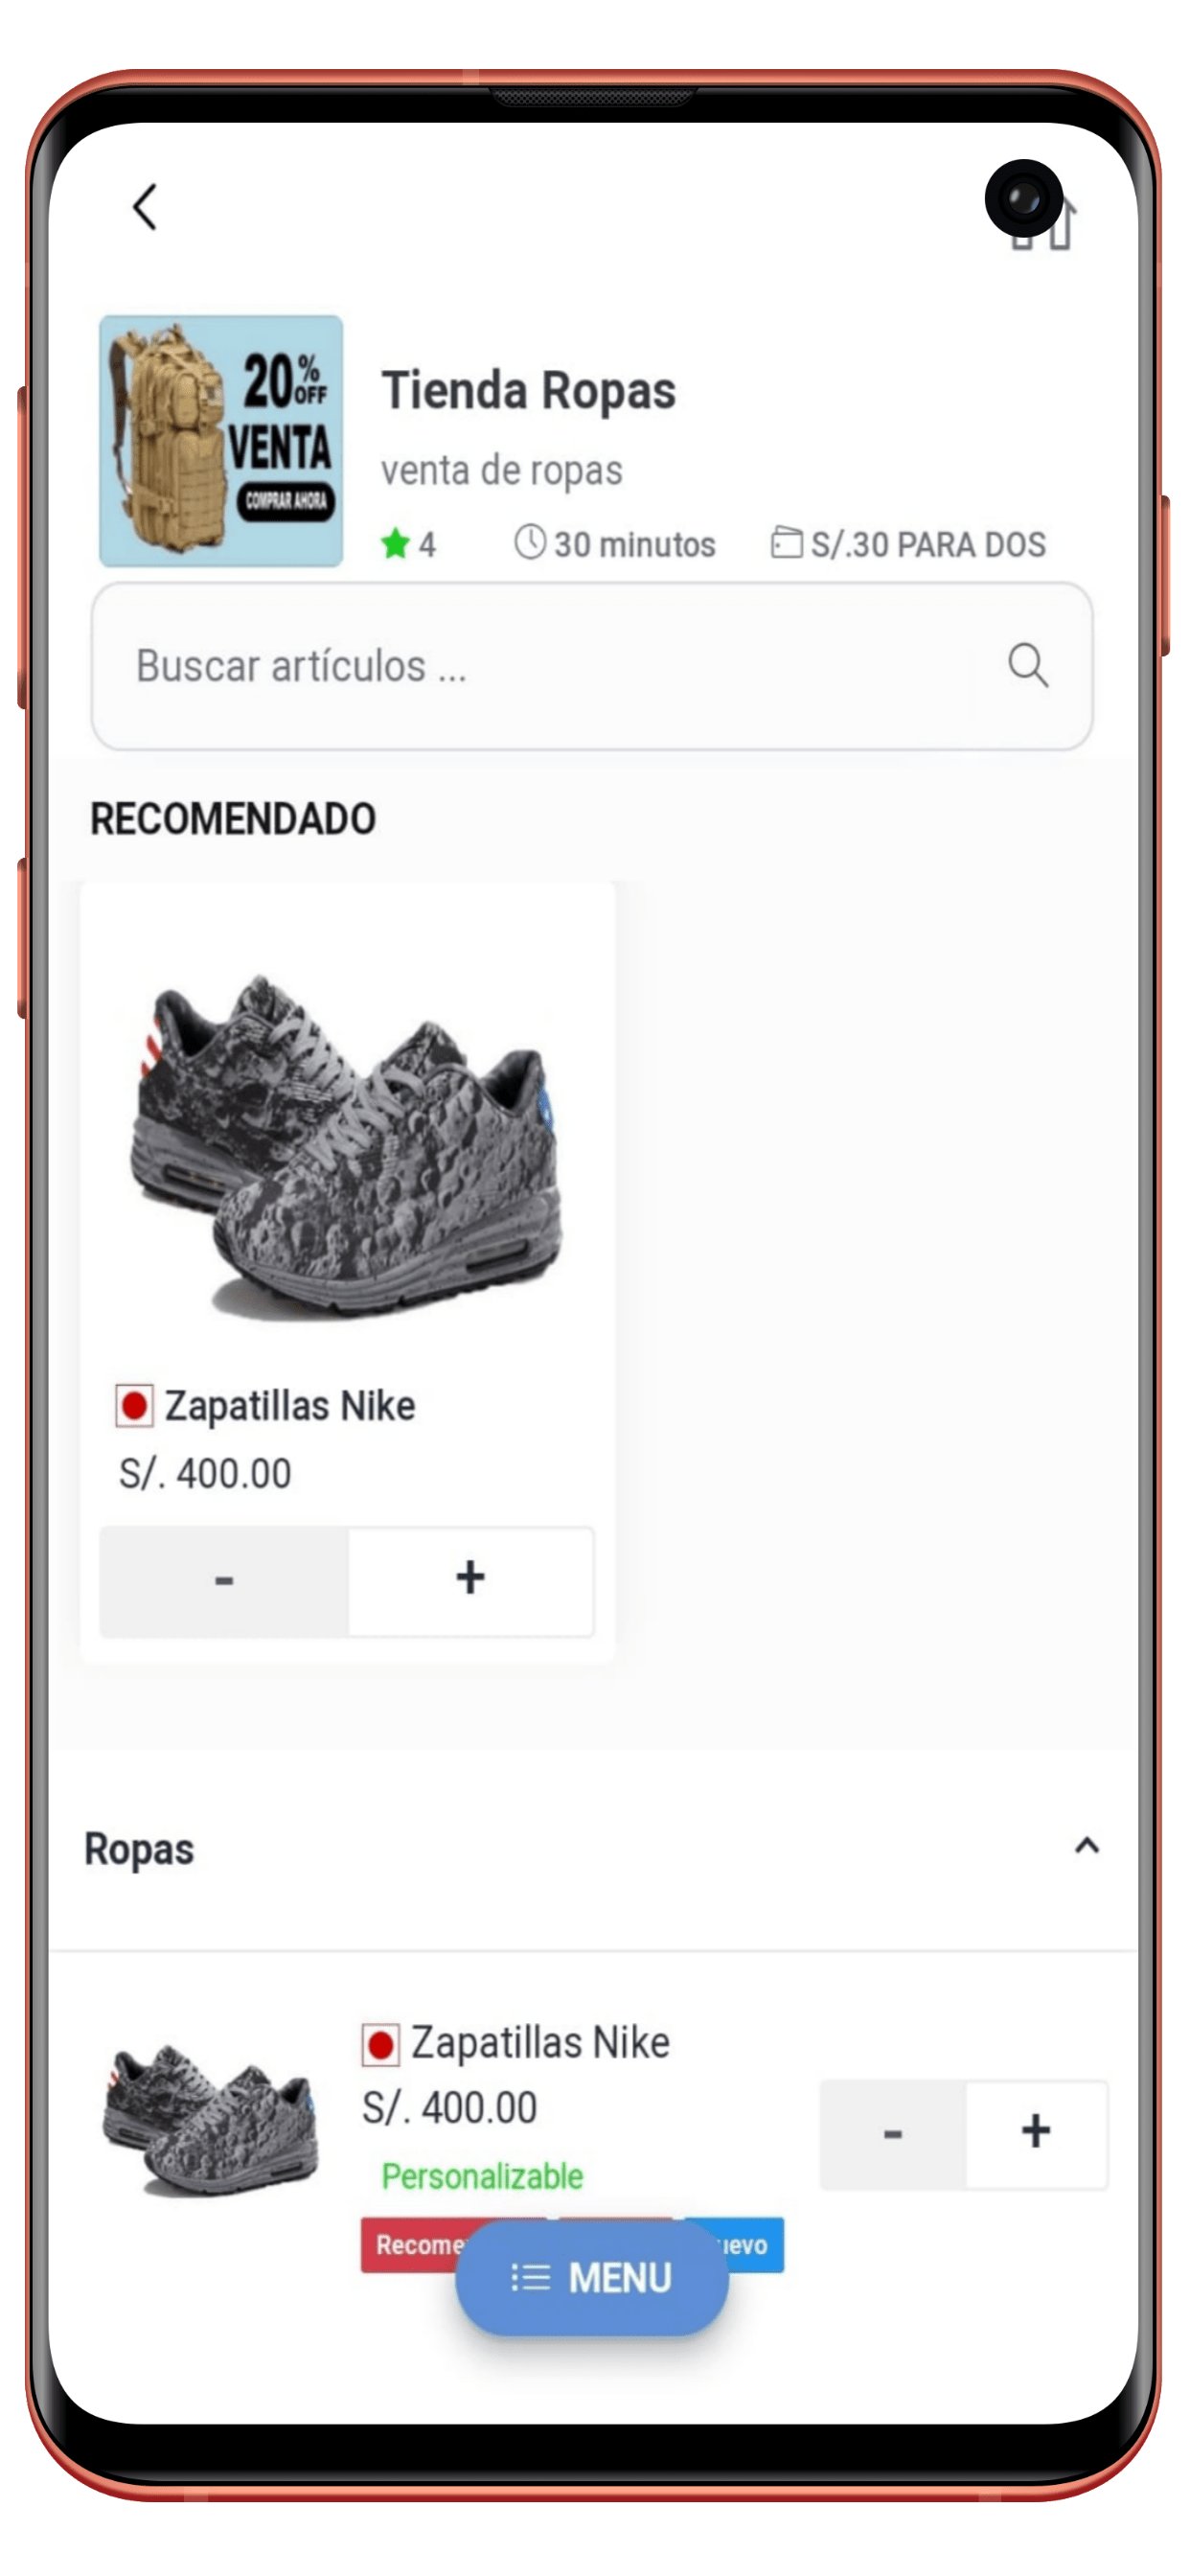Screen dimensions: 1190x2576
Task: Collapse the Ropas section chevron
Action: (1087, 1846)
